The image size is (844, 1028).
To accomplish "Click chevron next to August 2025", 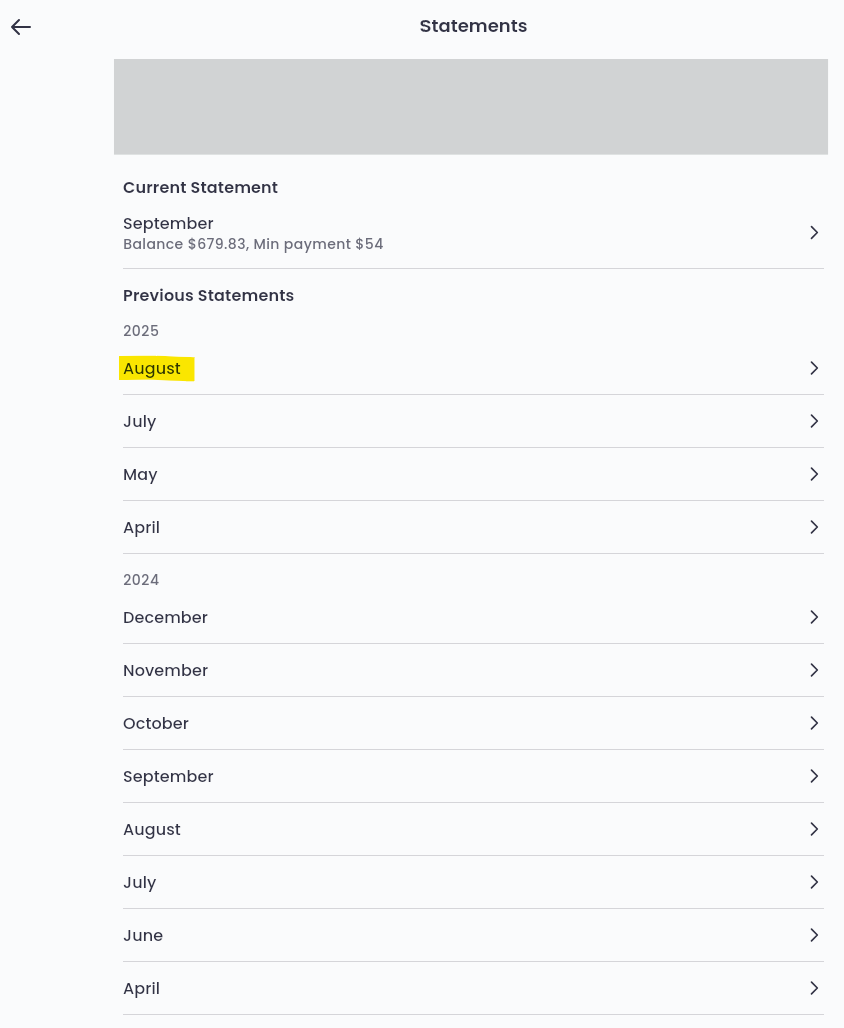I will tap(814, 368).
